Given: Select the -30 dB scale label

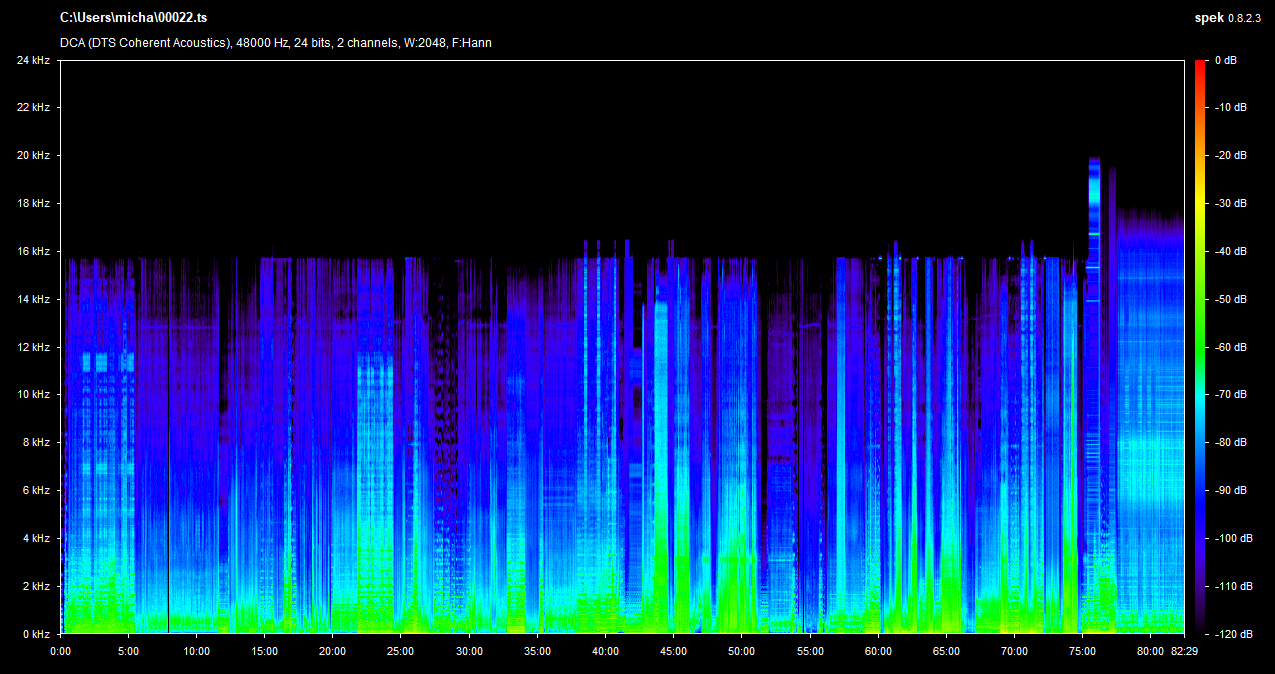Looking at the screenshot, I should pyautogui.click(x=1229, y=204).
